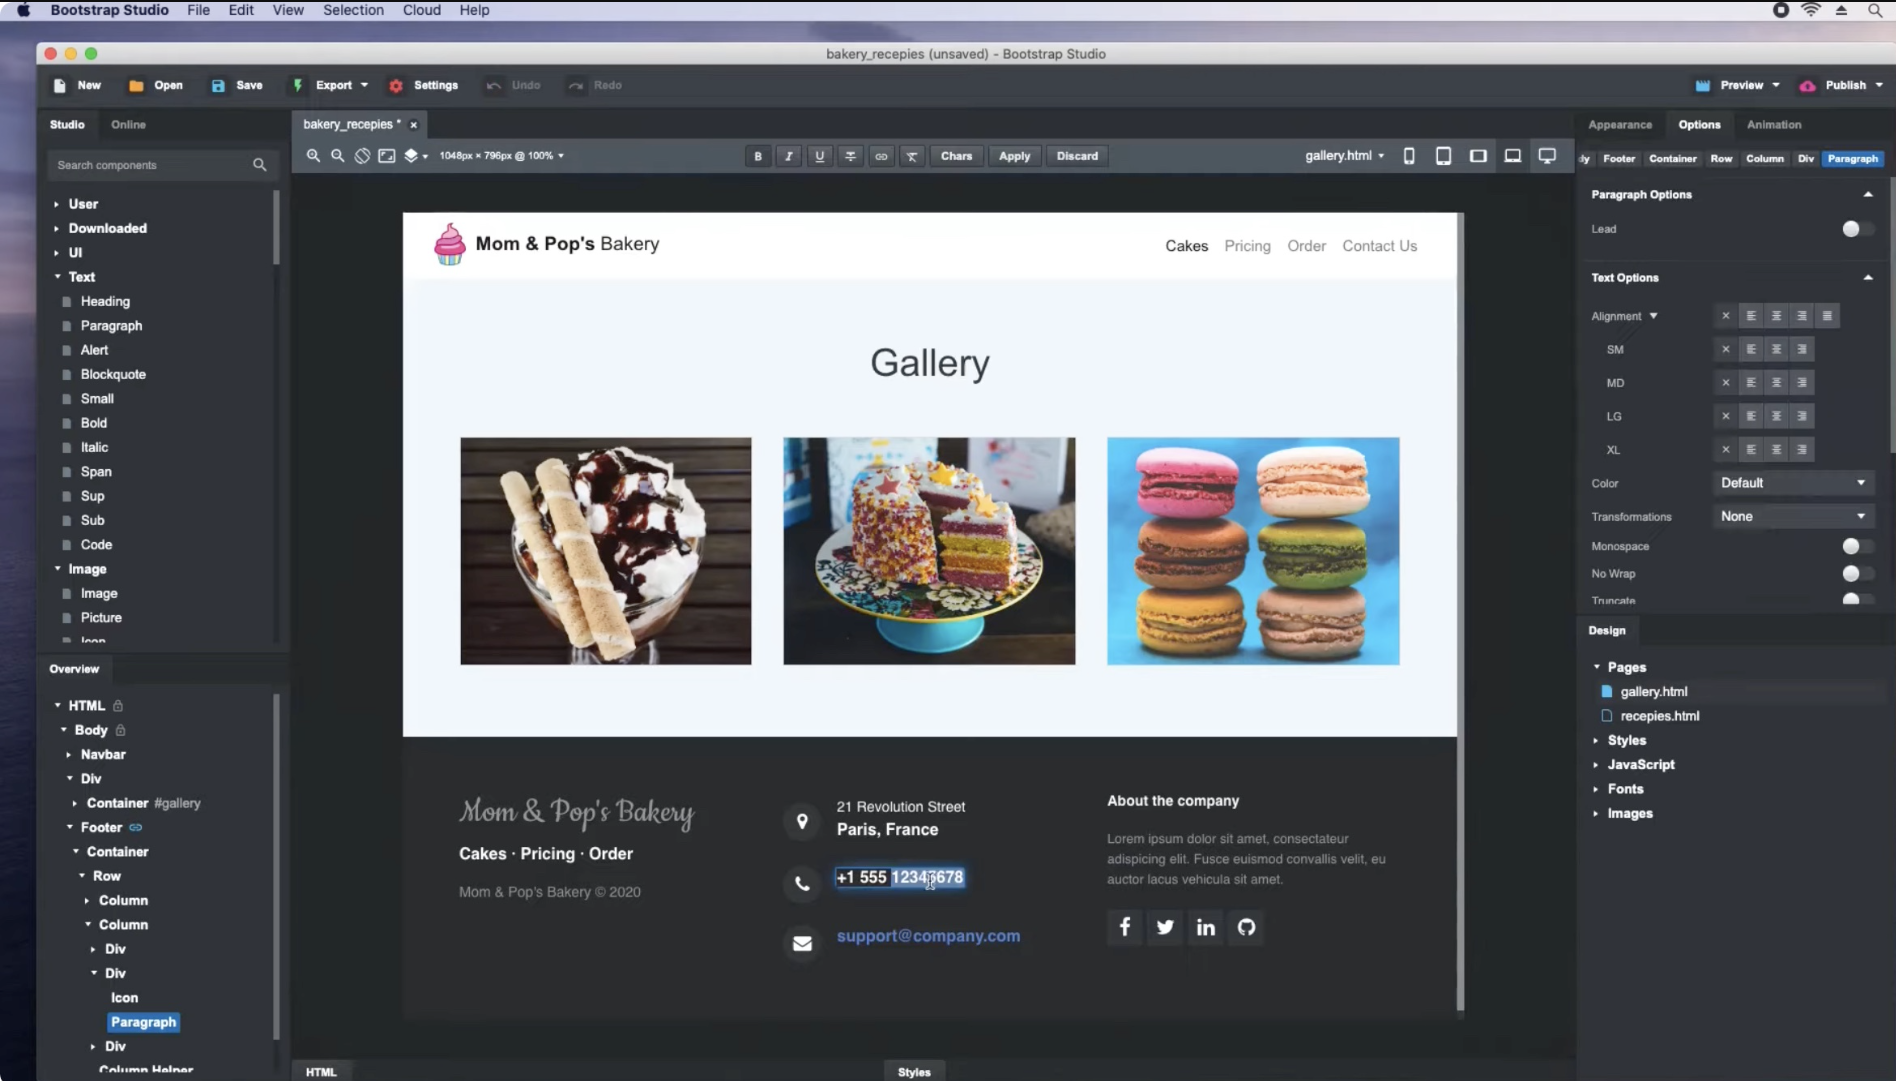Collapse the Paragraph Options section
Screen dimensions: 1896x1081
click(1868, 195)
